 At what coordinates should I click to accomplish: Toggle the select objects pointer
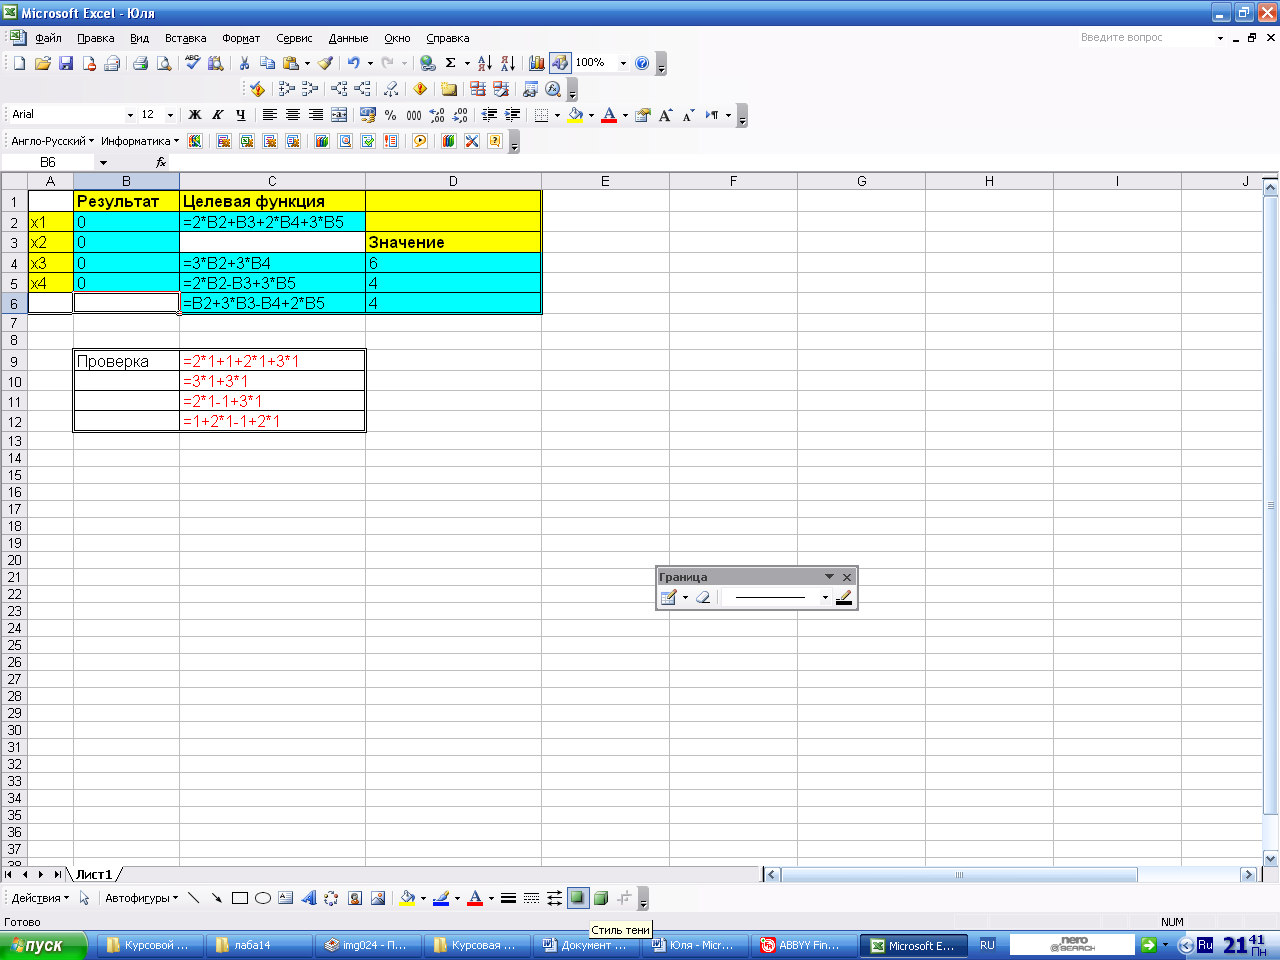point(85,898)
